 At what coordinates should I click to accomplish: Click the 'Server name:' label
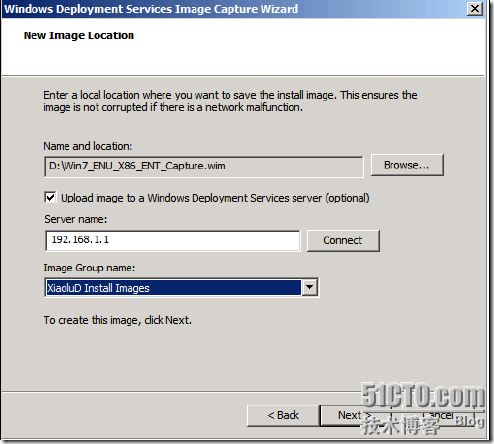tap(76, 219)
